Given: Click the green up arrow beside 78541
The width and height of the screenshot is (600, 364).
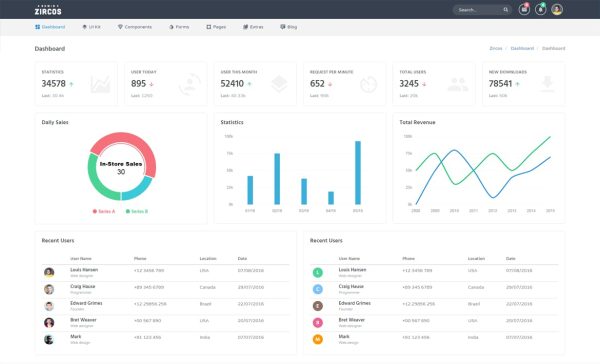Looking at the screenshot, I should coord(518,84).
